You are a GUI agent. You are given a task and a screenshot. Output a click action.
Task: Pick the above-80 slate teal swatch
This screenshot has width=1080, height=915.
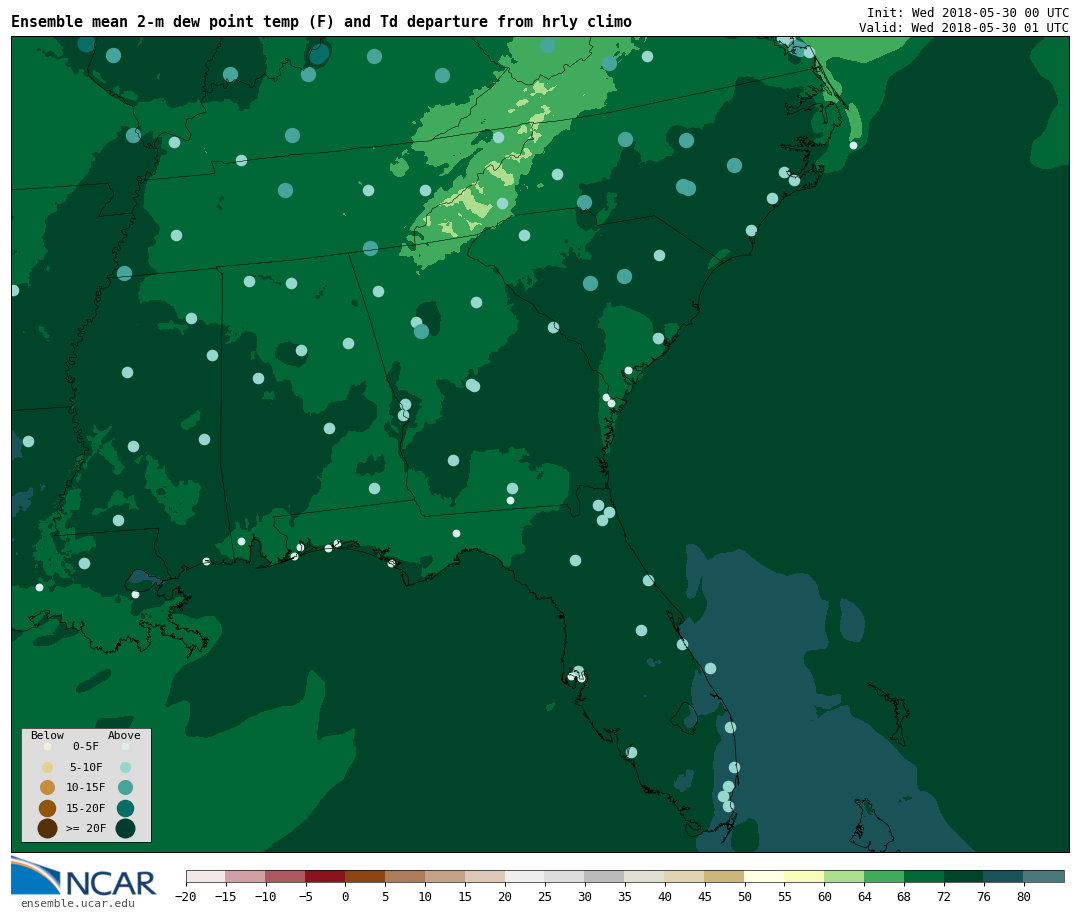[1045, 876]
